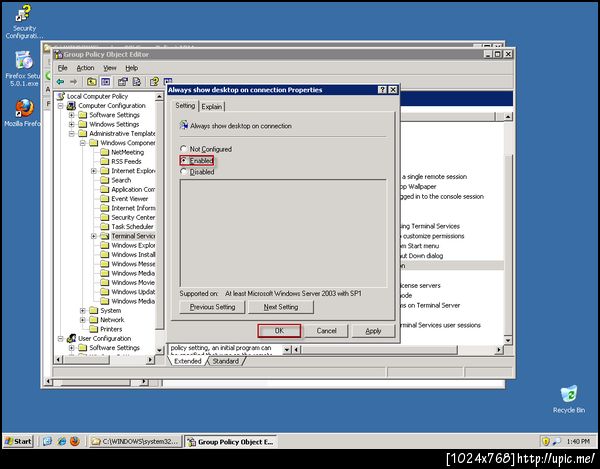The width and height of the screenshot is (600, 469).
Task: Select the RSS Feeds folder
Action: tap(126, 161)
